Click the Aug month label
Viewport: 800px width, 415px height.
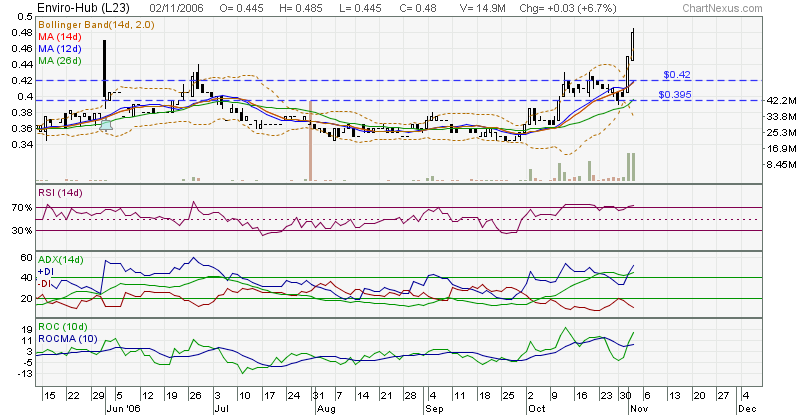[x=326, y=409]
